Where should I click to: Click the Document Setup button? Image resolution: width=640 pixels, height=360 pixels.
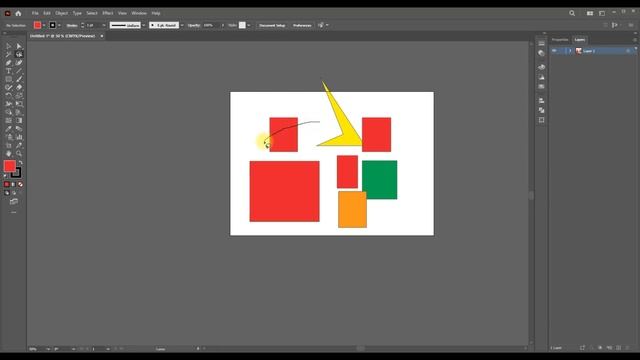pos(272,25)
